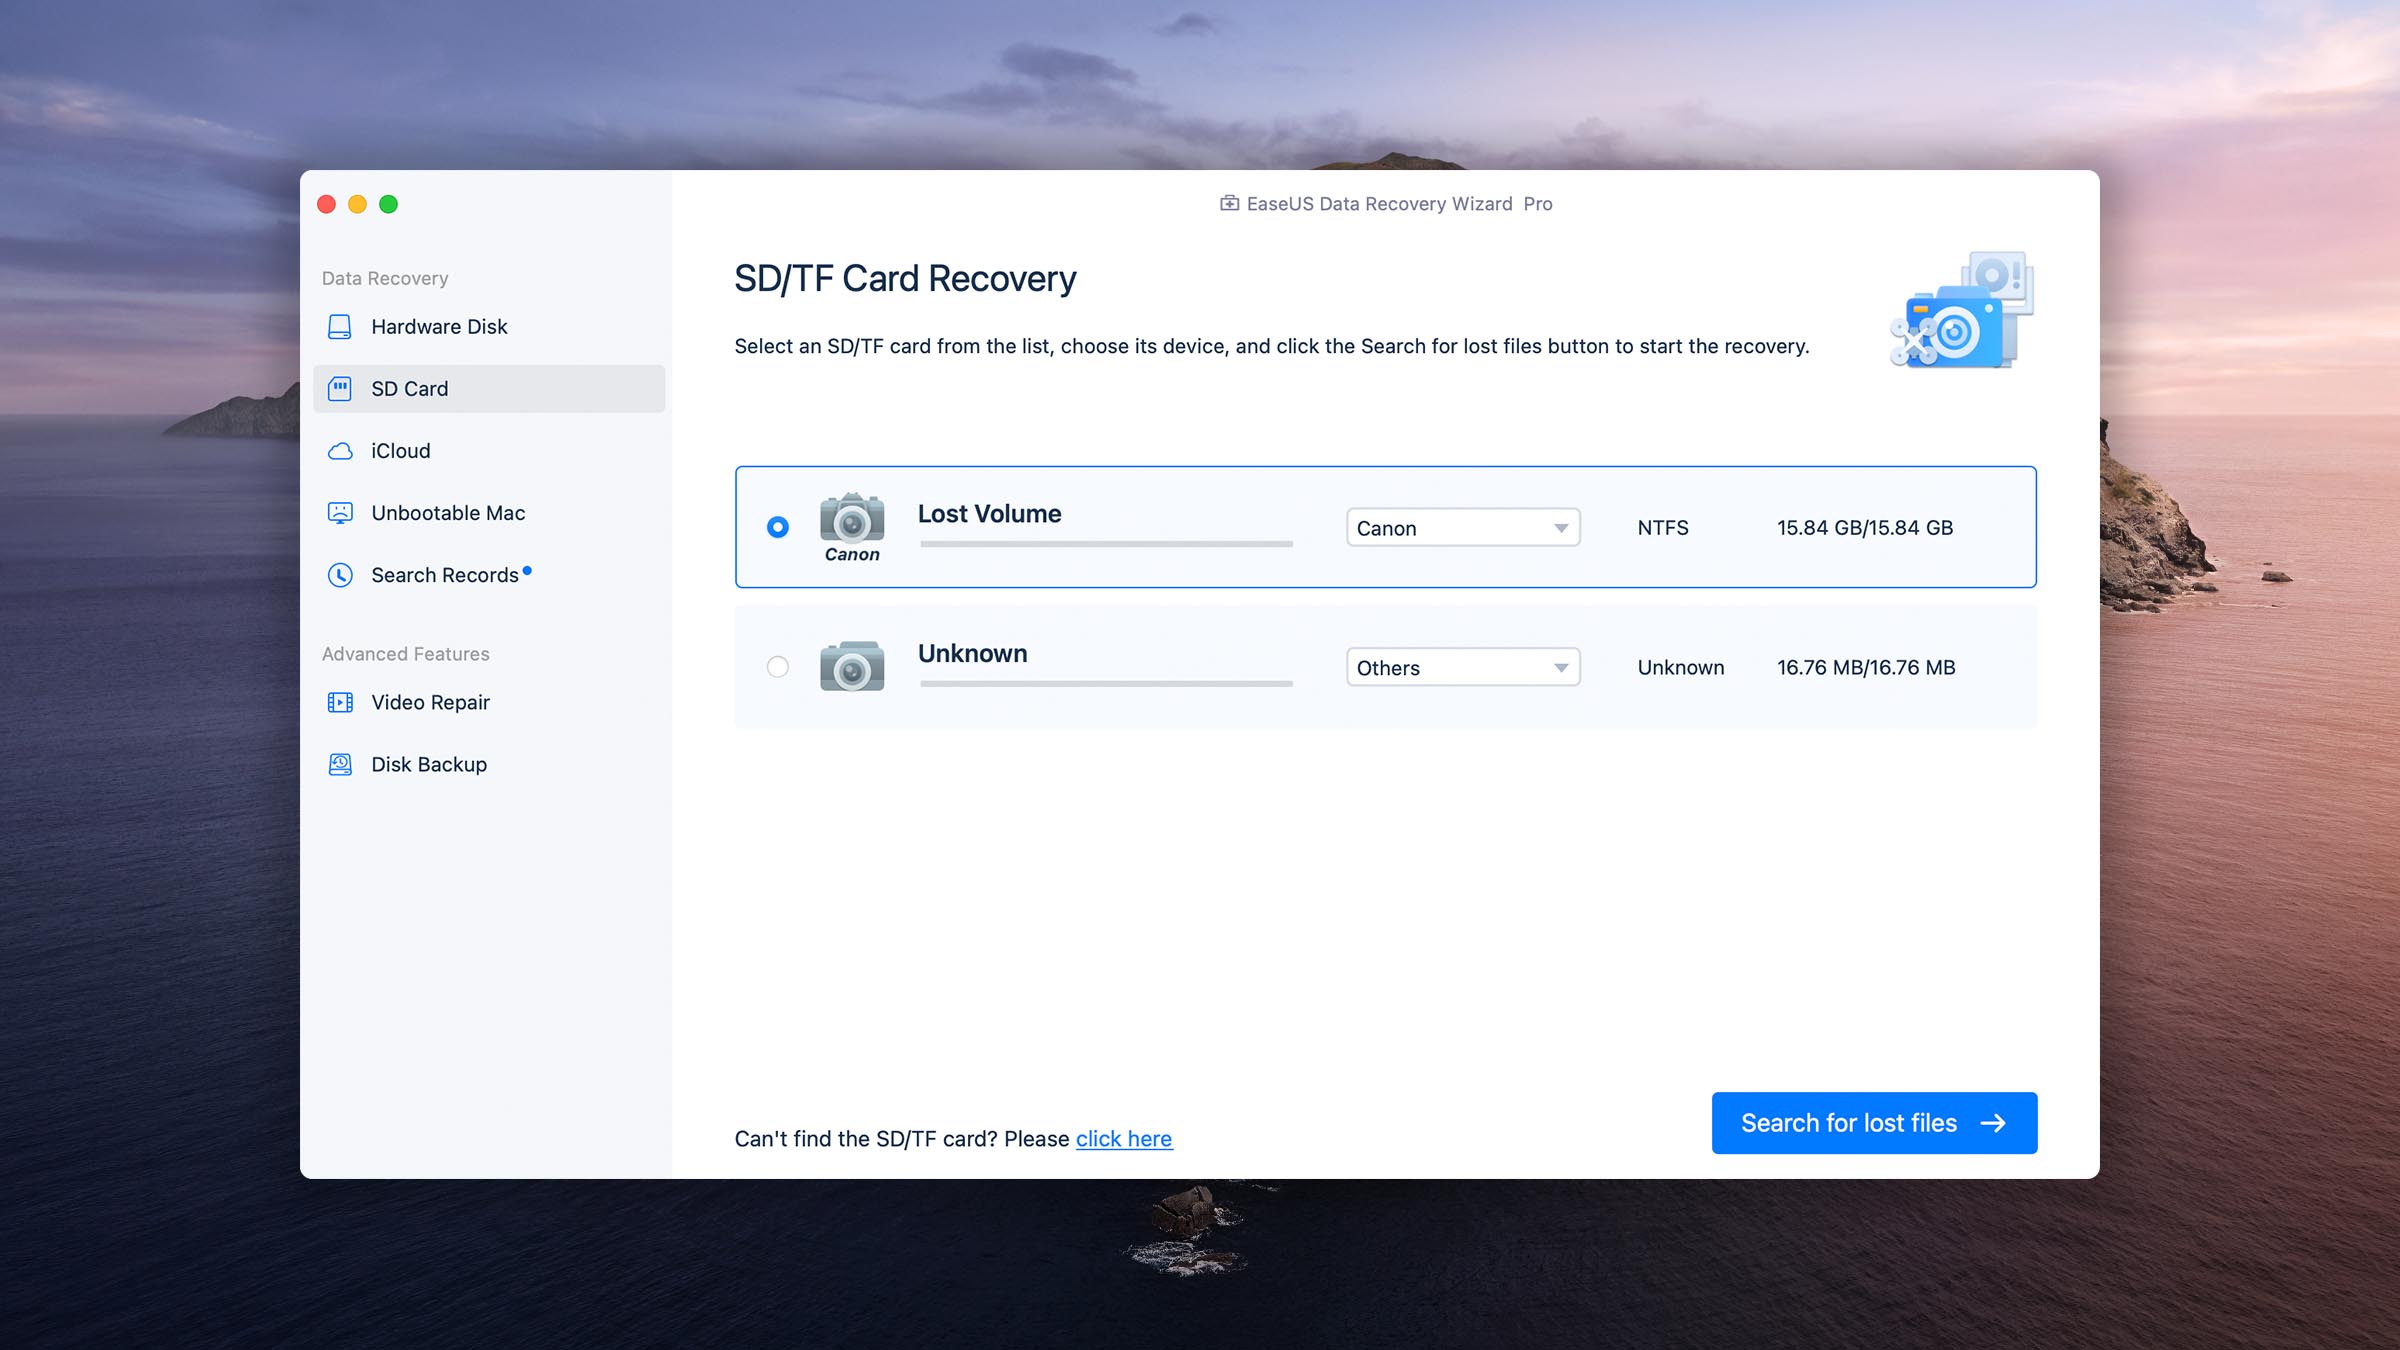Image resolution: width=2400 pixels, height=1350 pixels.
Task: Close the window with the red button
Action: pos(326,204)
